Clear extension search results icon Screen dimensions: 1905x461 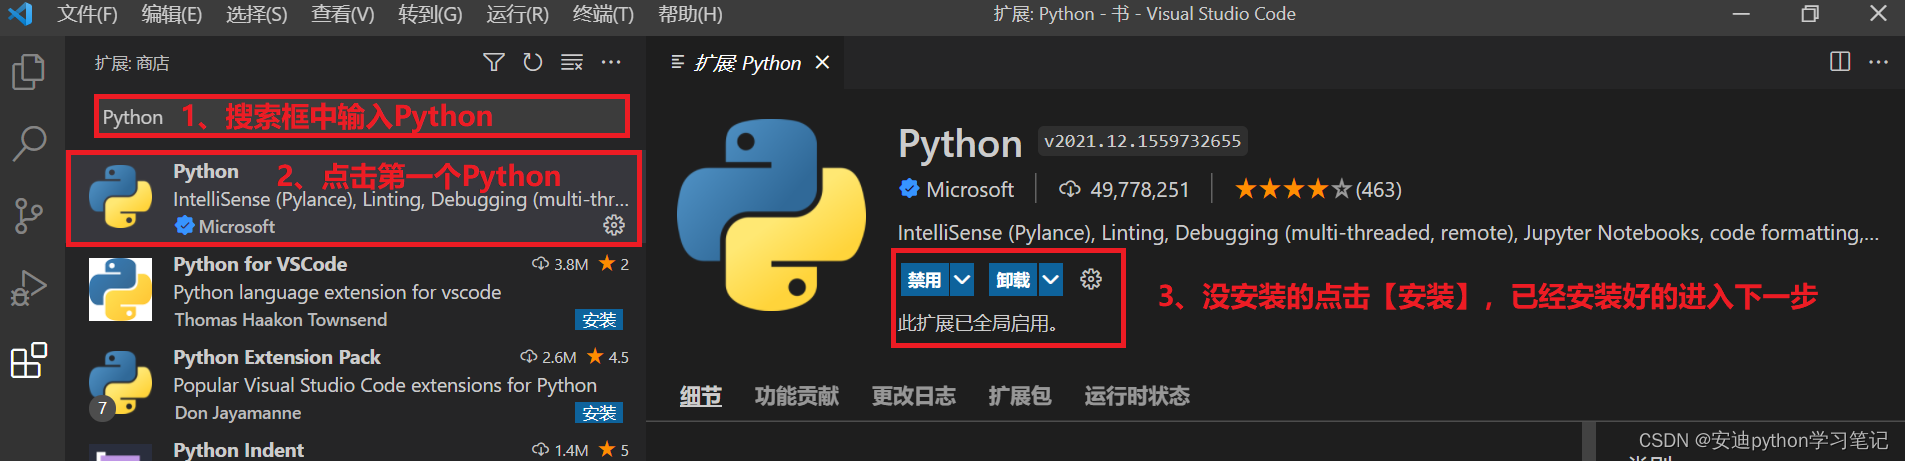[572, 63]
